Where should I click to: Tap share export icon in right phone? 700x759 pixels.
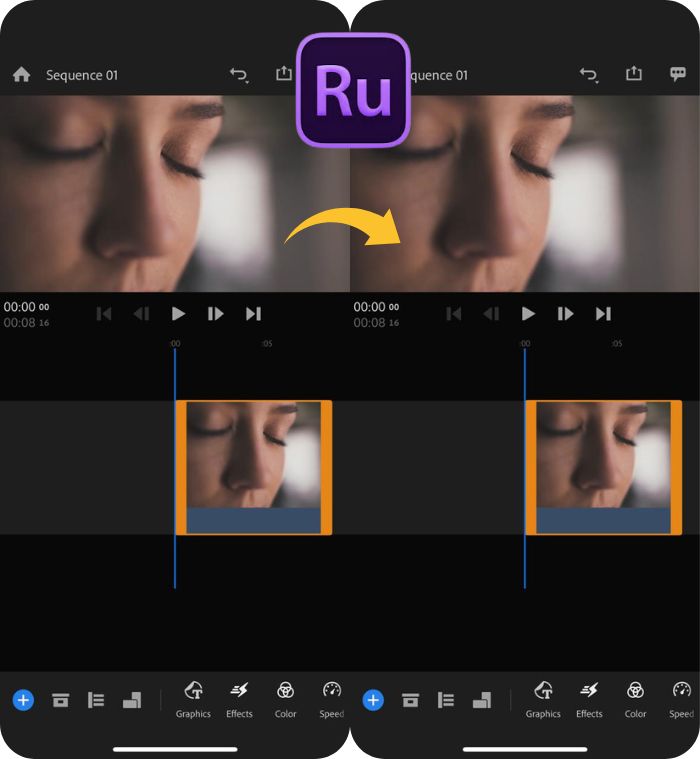click(634, 73)
